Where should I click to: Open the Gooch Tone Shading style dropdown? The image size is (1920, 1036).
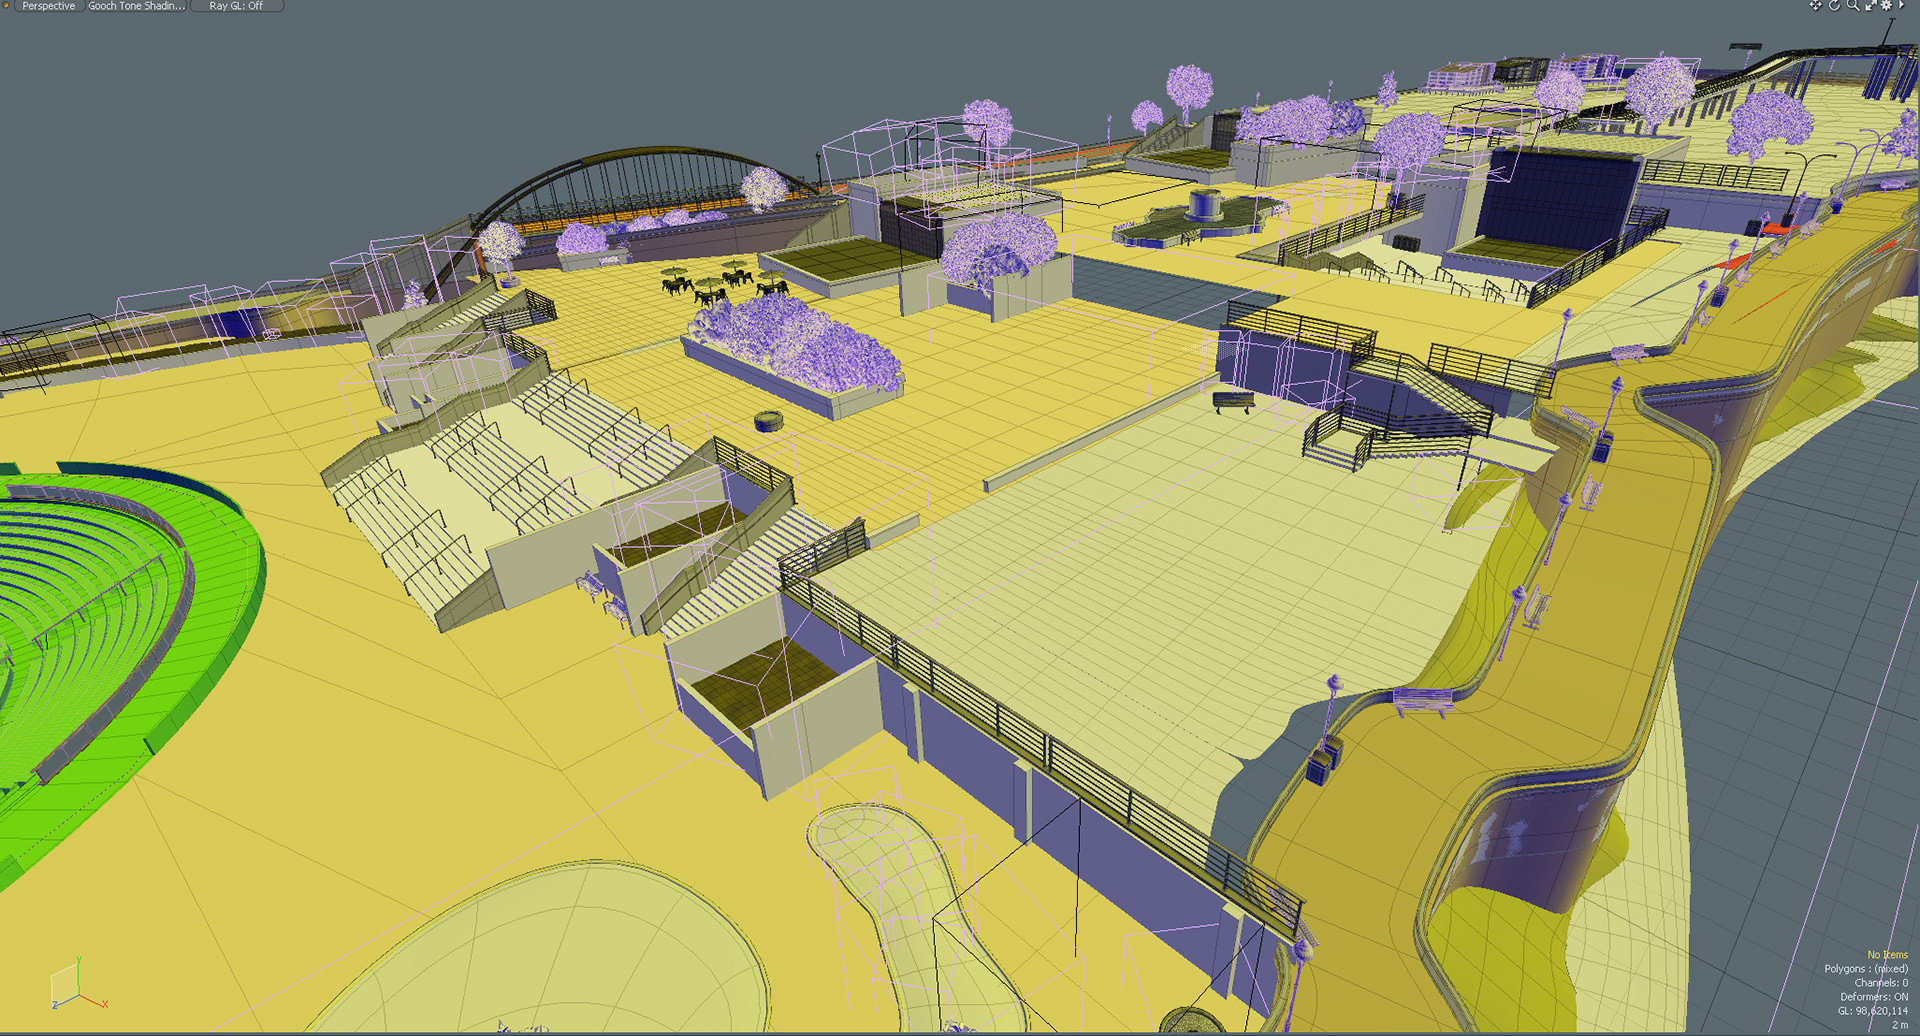pyautogui.click(x=136, y=6)
